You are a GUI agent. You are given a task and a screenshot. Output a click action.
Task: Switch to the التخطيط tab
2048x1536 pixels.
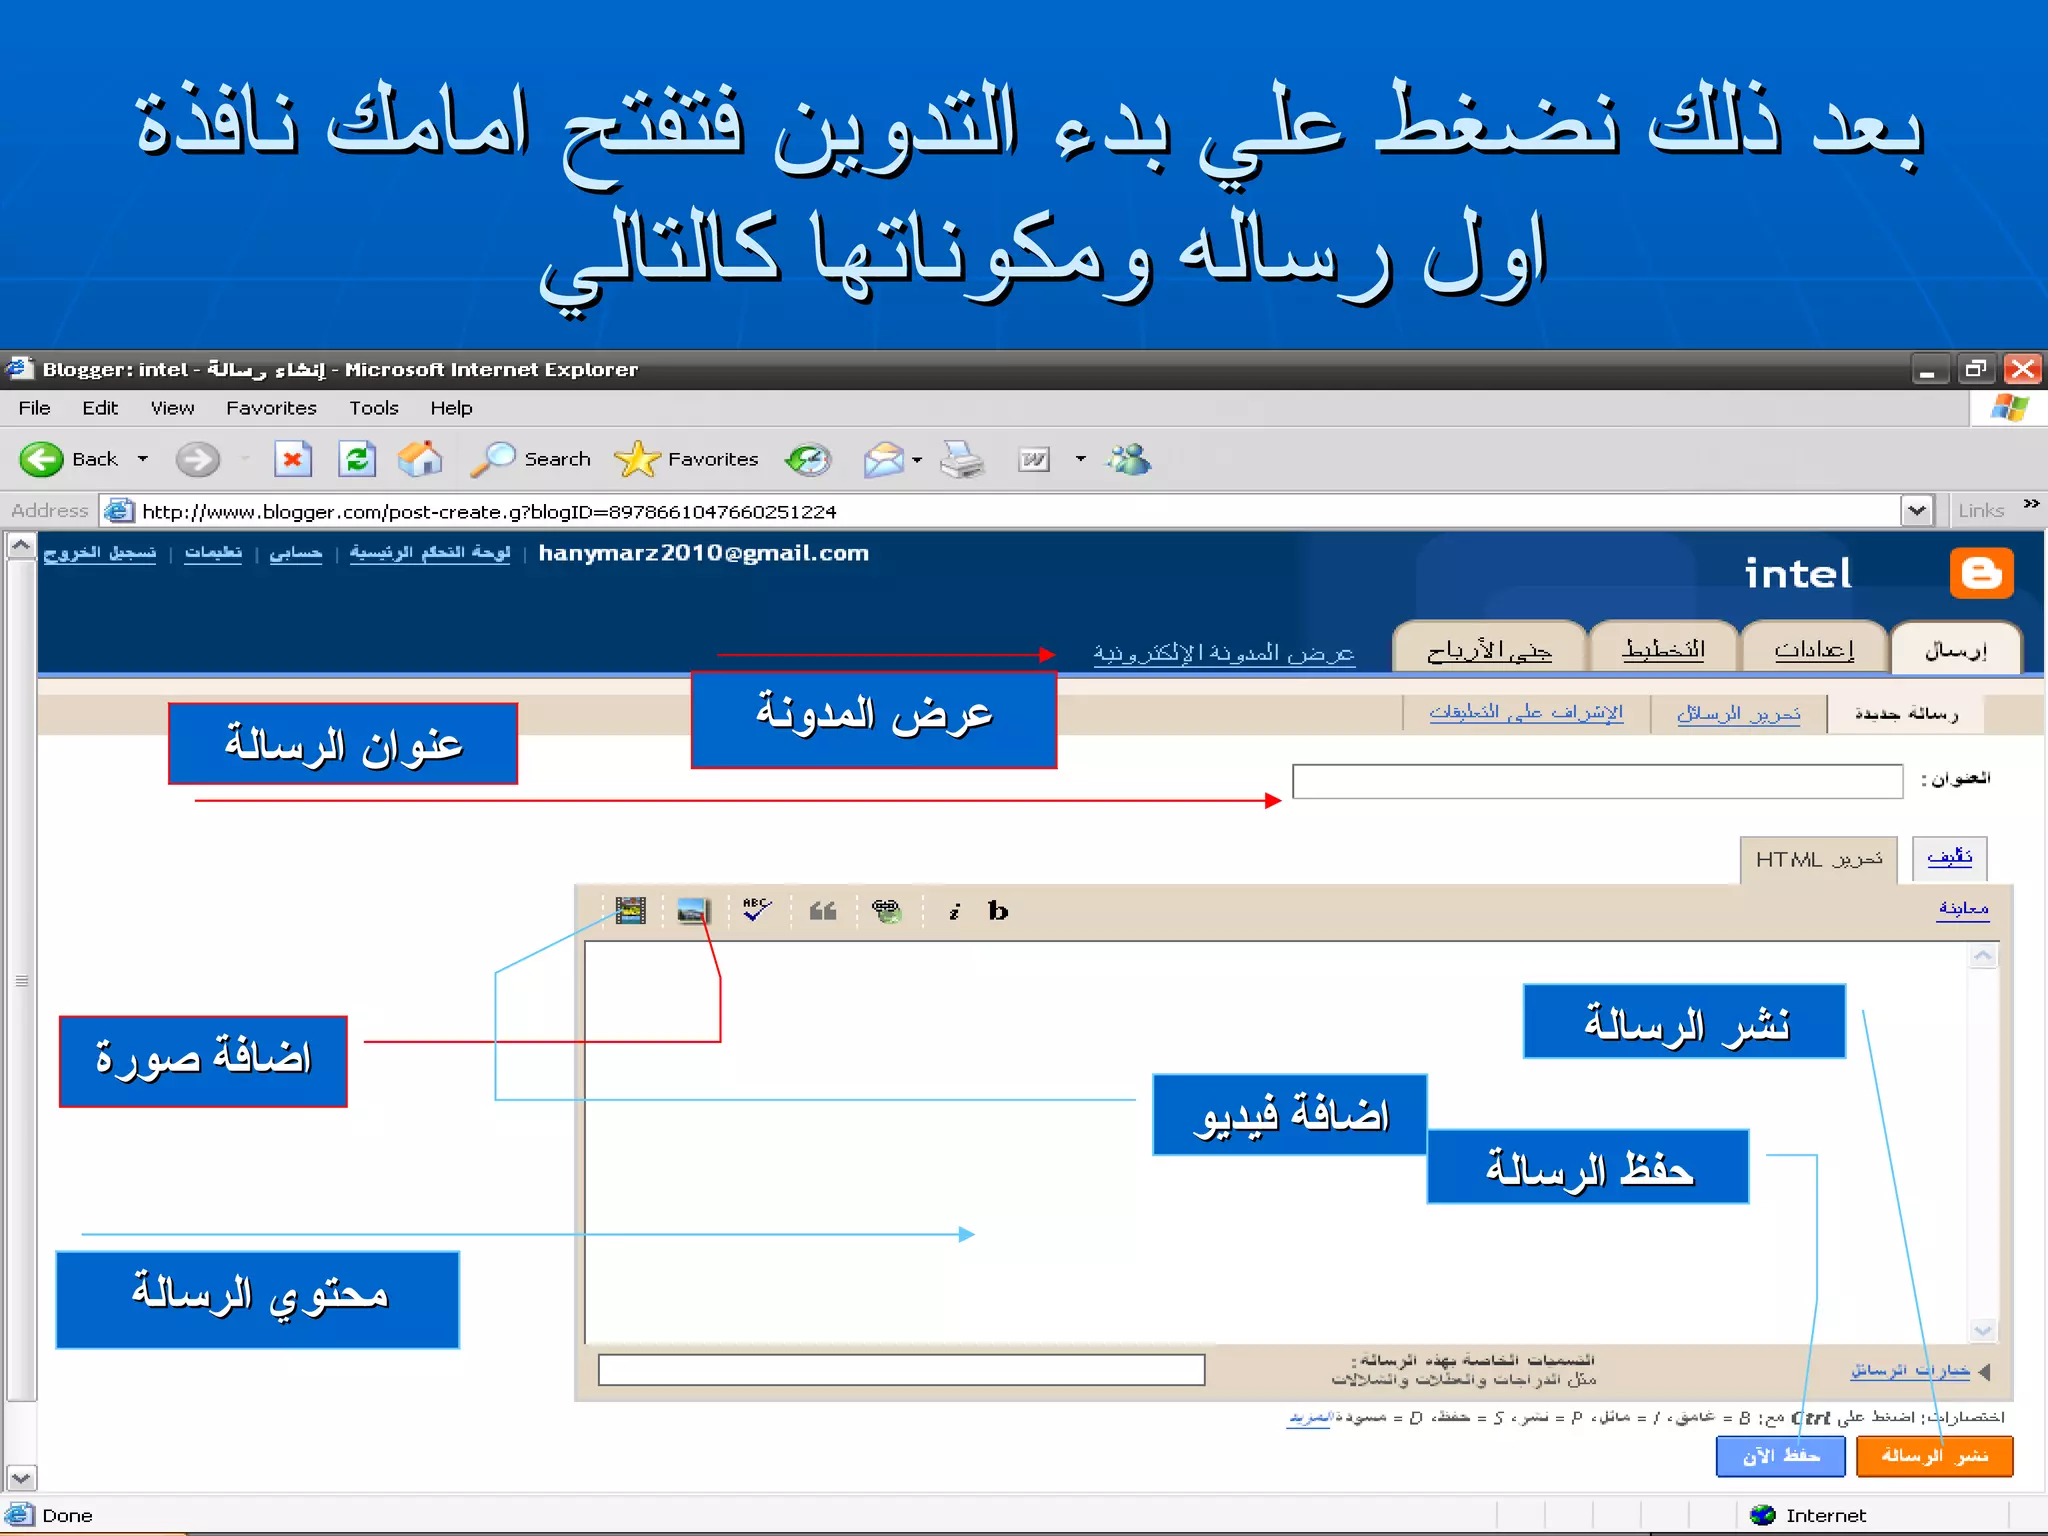[1663, 649]
